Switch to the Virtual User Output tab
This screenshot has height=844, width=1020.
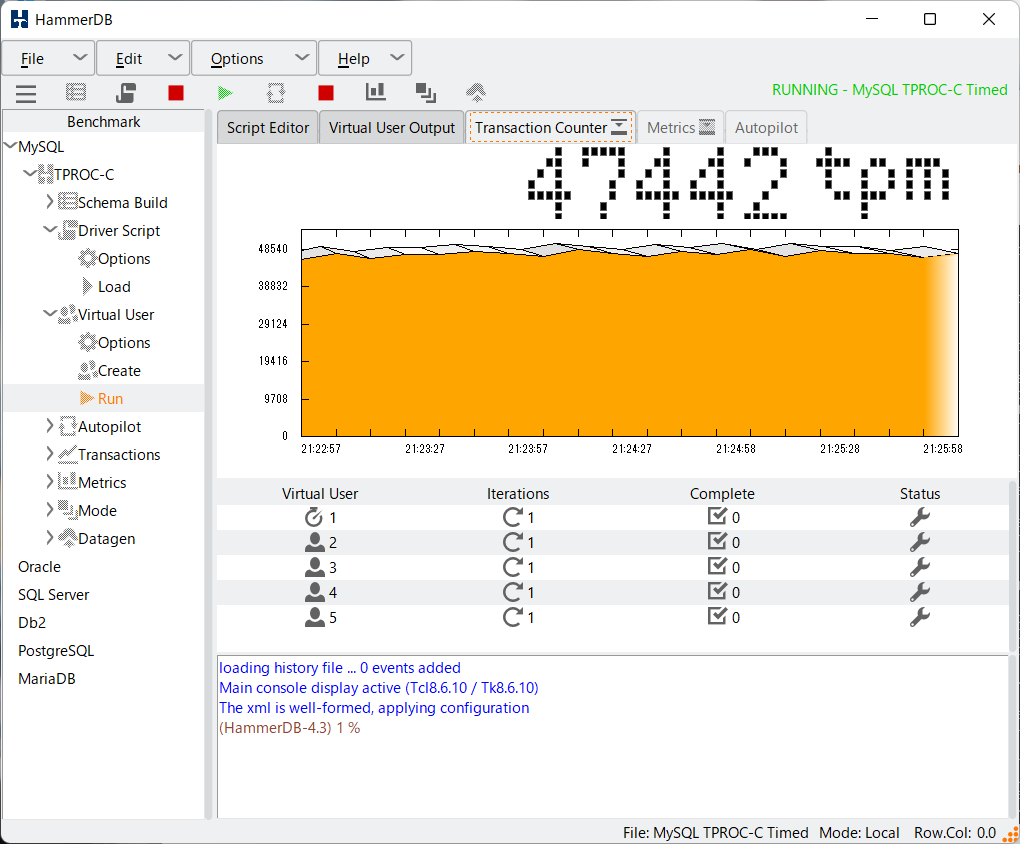click(392, 128)
